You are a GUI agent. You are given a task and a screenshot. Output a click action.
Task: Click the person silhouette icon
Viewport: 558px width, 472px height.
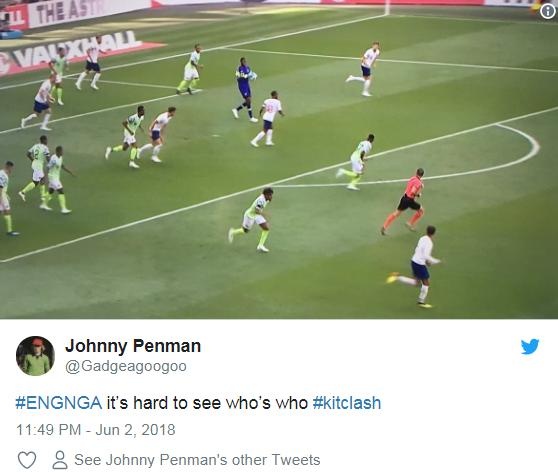pyautogui.click(x=60, y=460)
